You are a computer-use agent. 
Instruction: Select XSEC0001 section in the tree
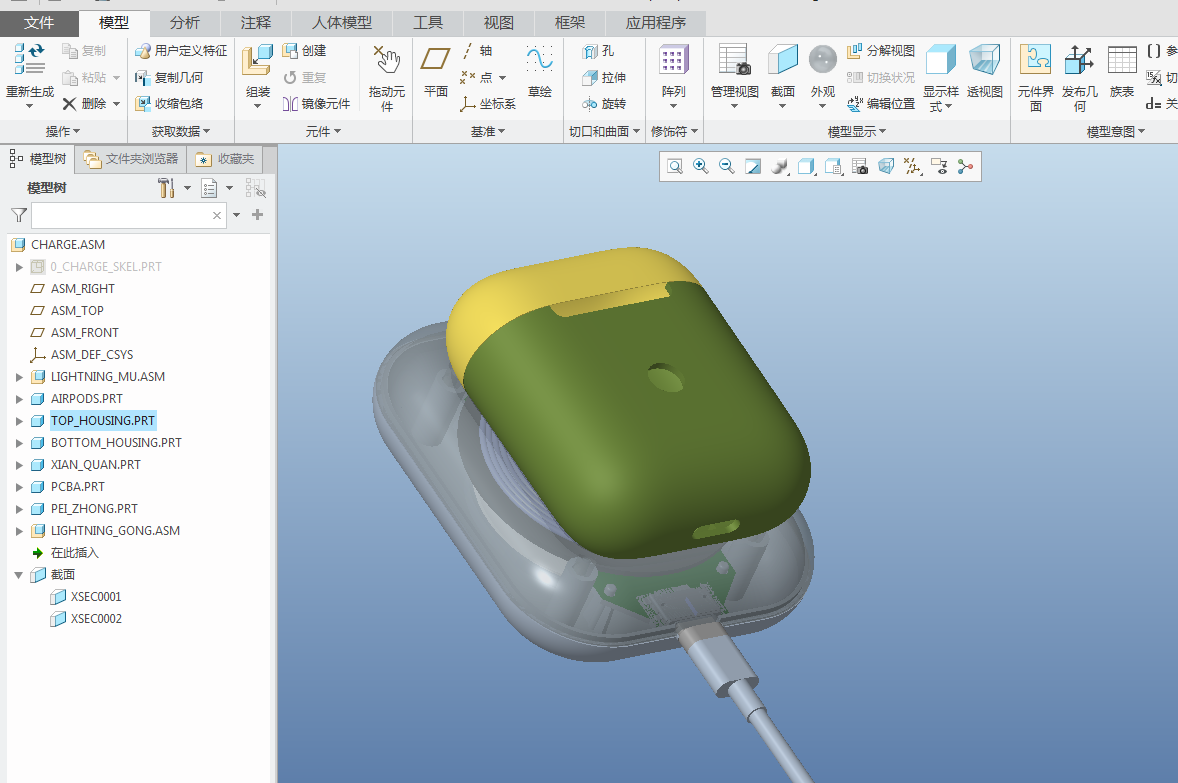pyautogui.click(x=95, y=597)
